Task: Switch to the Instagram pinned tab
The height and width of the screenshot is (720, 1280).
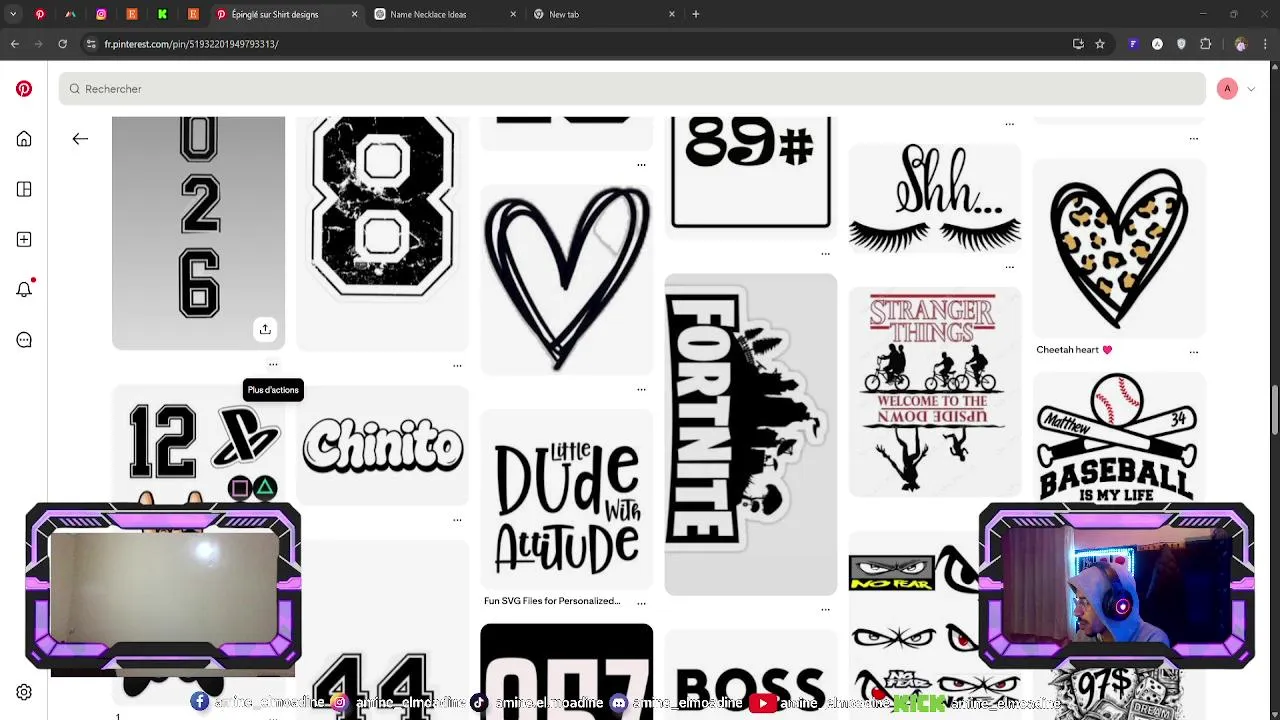Action: pyautogui.click(x=101, y=14)
